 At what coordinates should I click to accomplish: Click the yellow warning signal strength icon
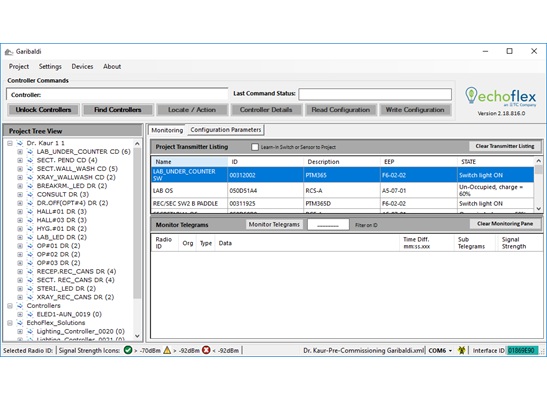point(167,350)
